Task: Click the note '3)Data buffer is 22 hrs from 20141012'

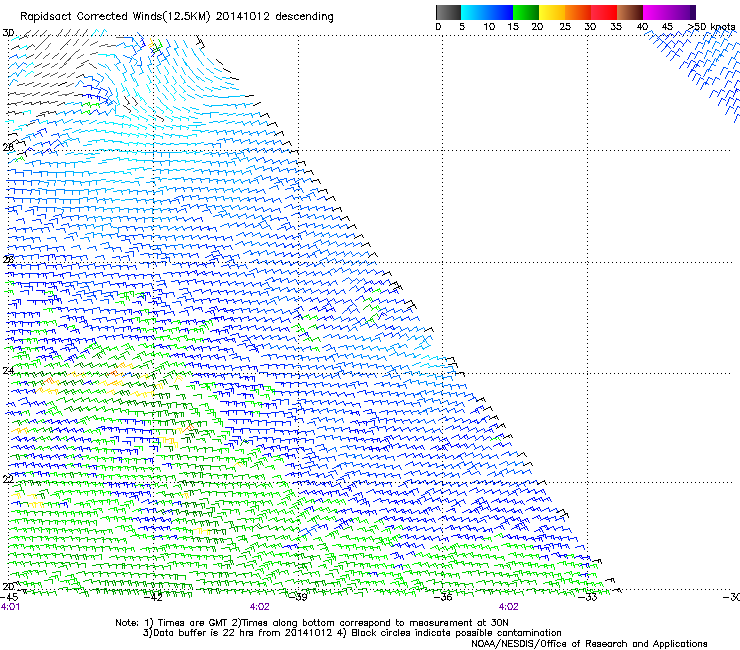Action: pyautogui.click(x=238, y=633)
